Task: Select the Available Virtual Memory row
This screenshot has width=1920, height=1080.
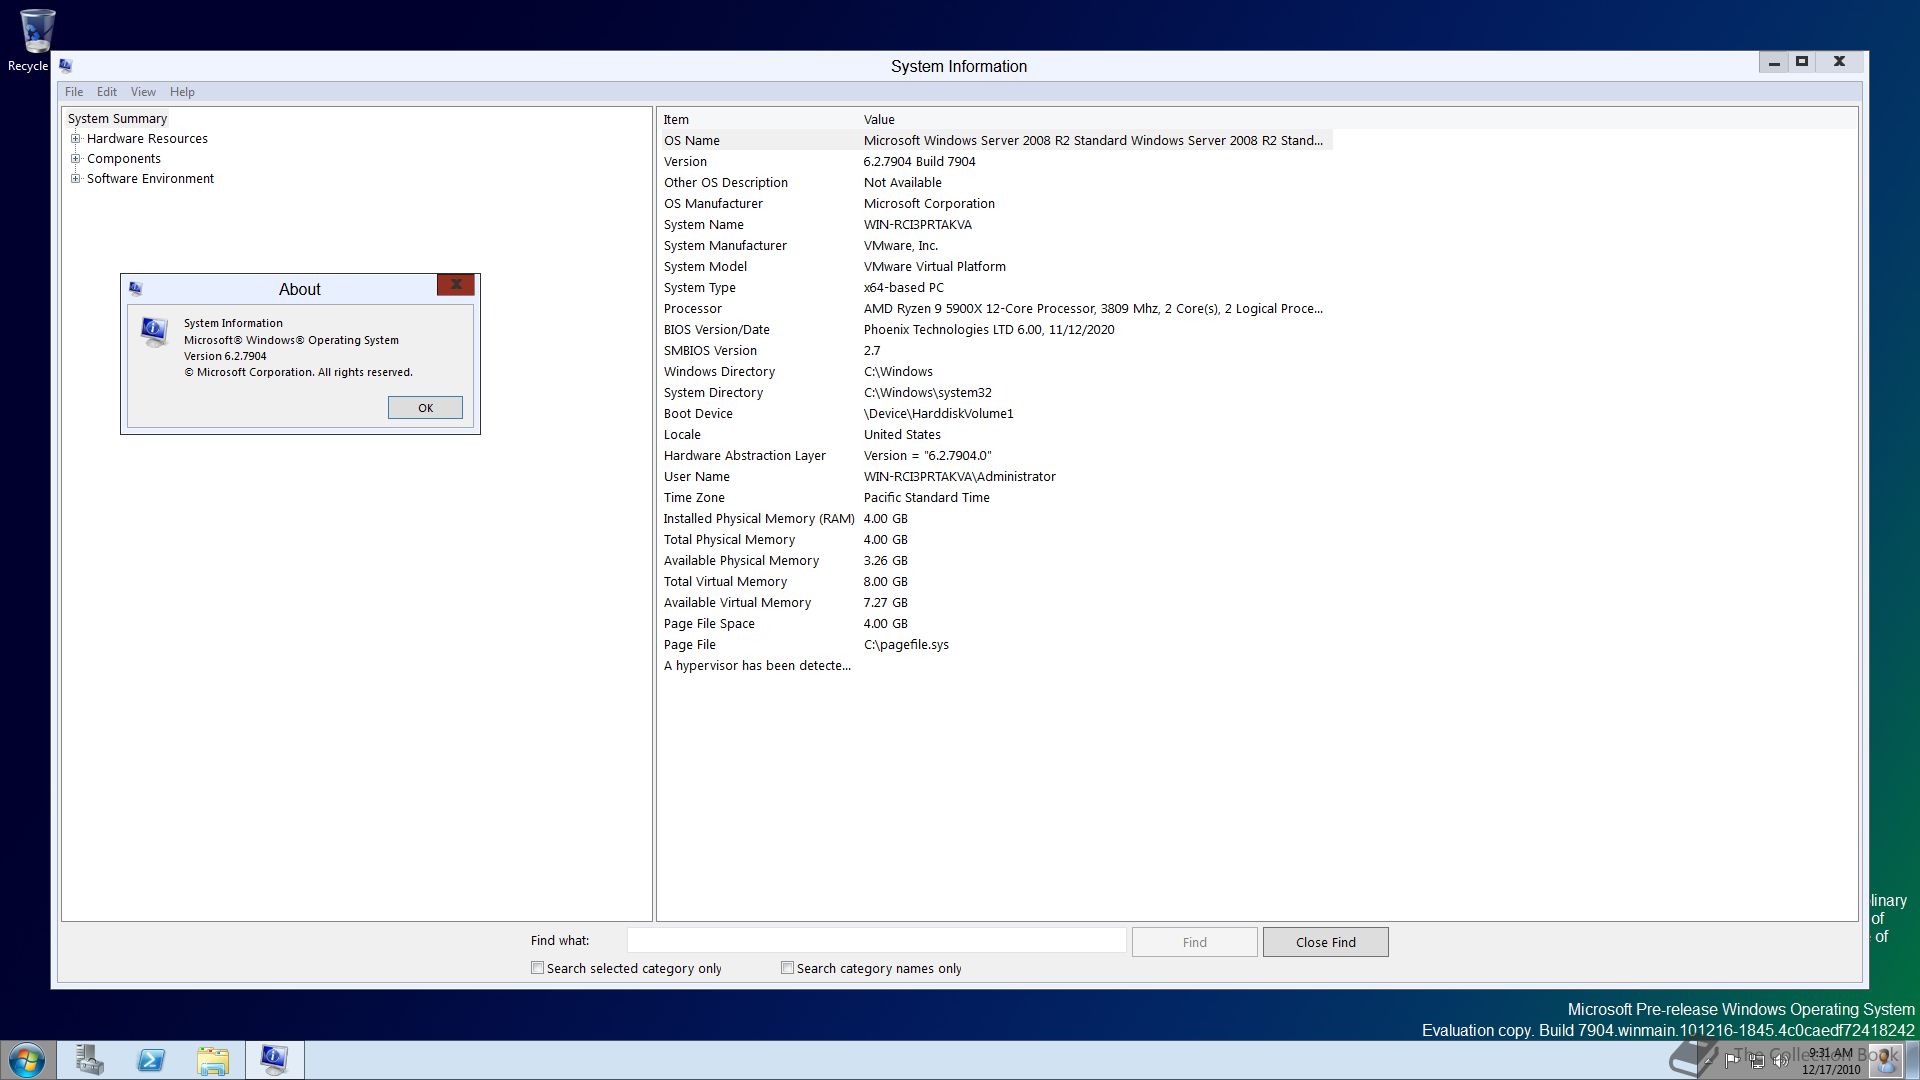Action: 995,603
